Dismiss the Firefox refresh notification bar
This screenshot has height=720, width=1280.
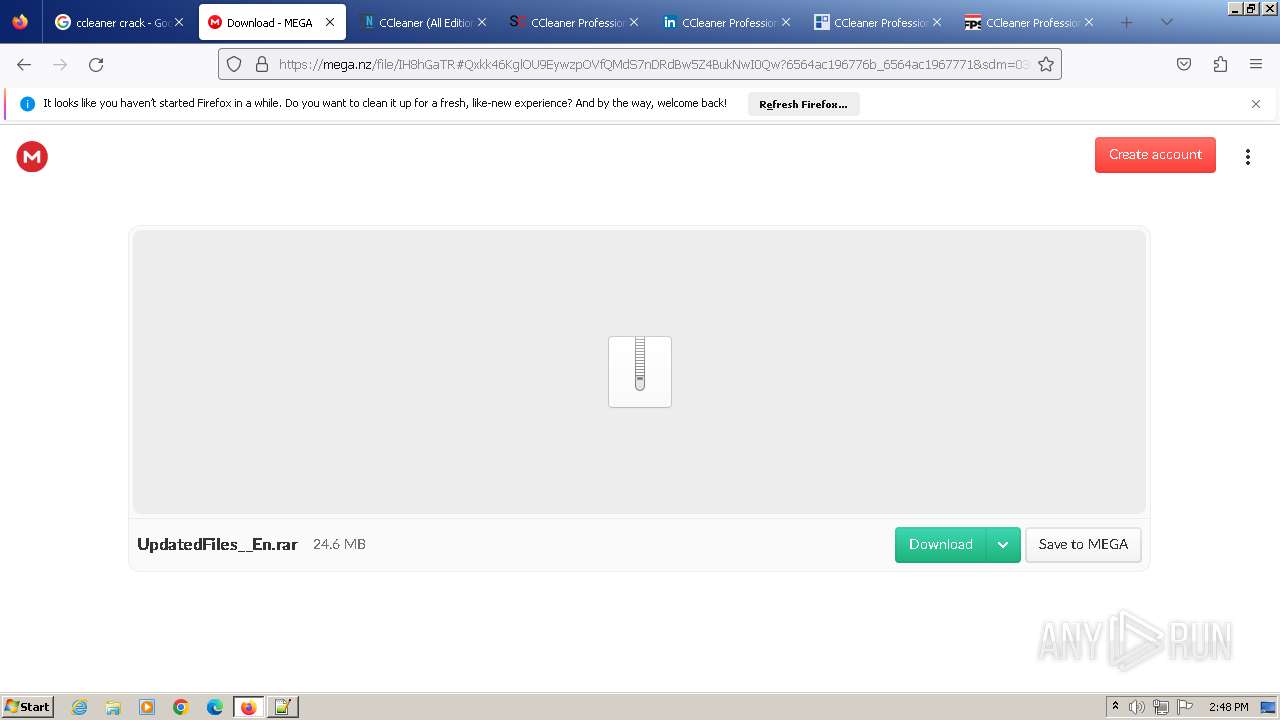click(x=1256, y=104)
